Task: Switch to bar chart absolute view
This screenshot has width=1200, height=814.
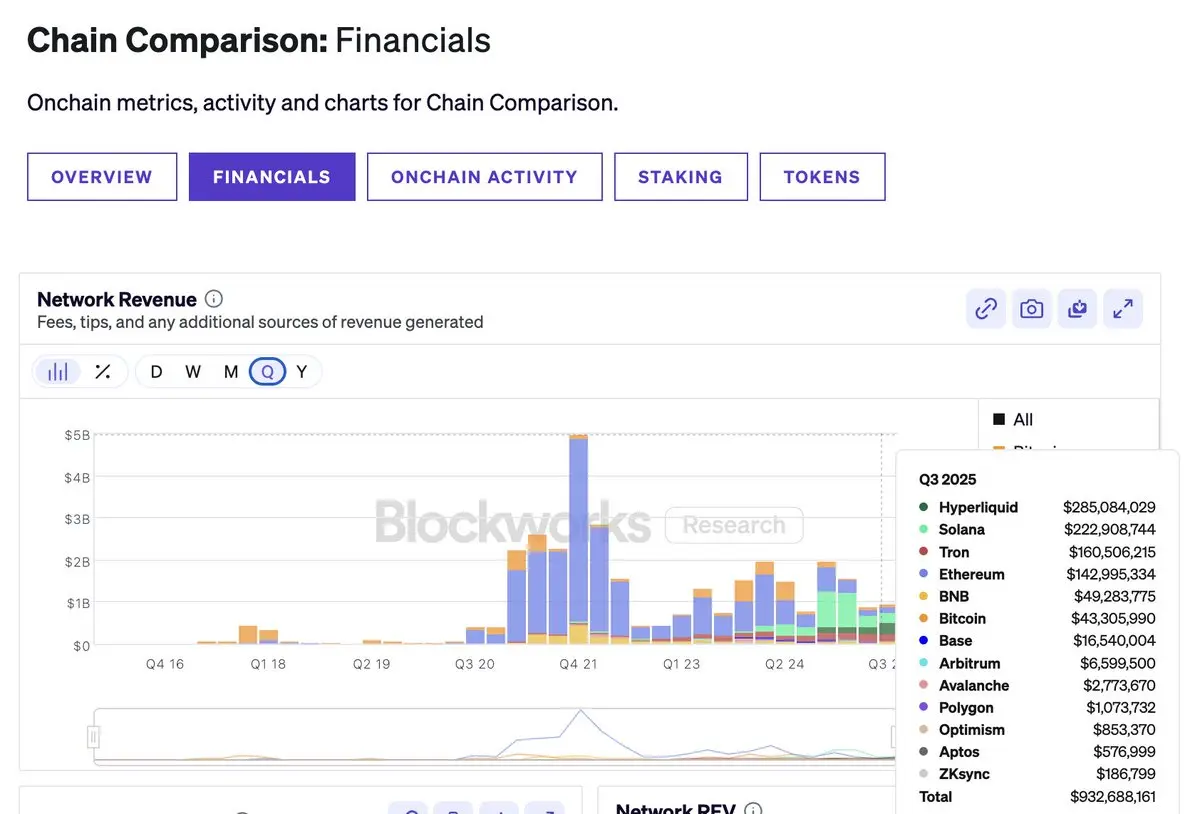Action: [x=58, y=372]
